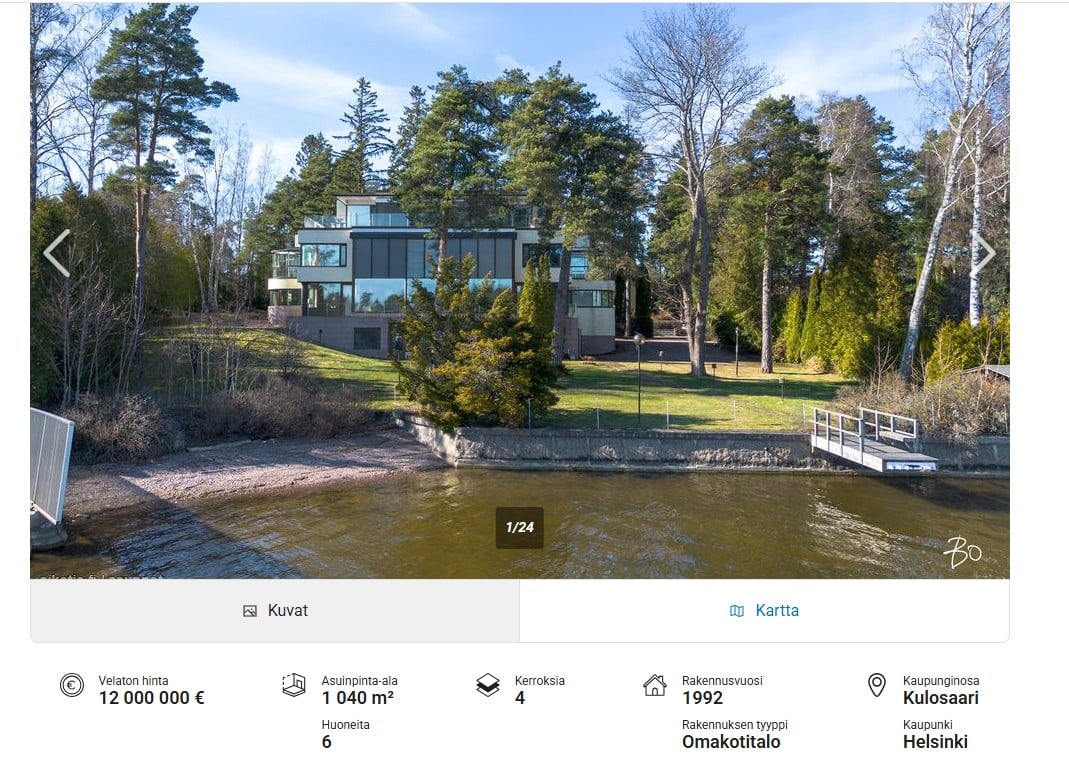Click the Omakotitalo building type value
The image size is (1069, 775).
[731, 742]
